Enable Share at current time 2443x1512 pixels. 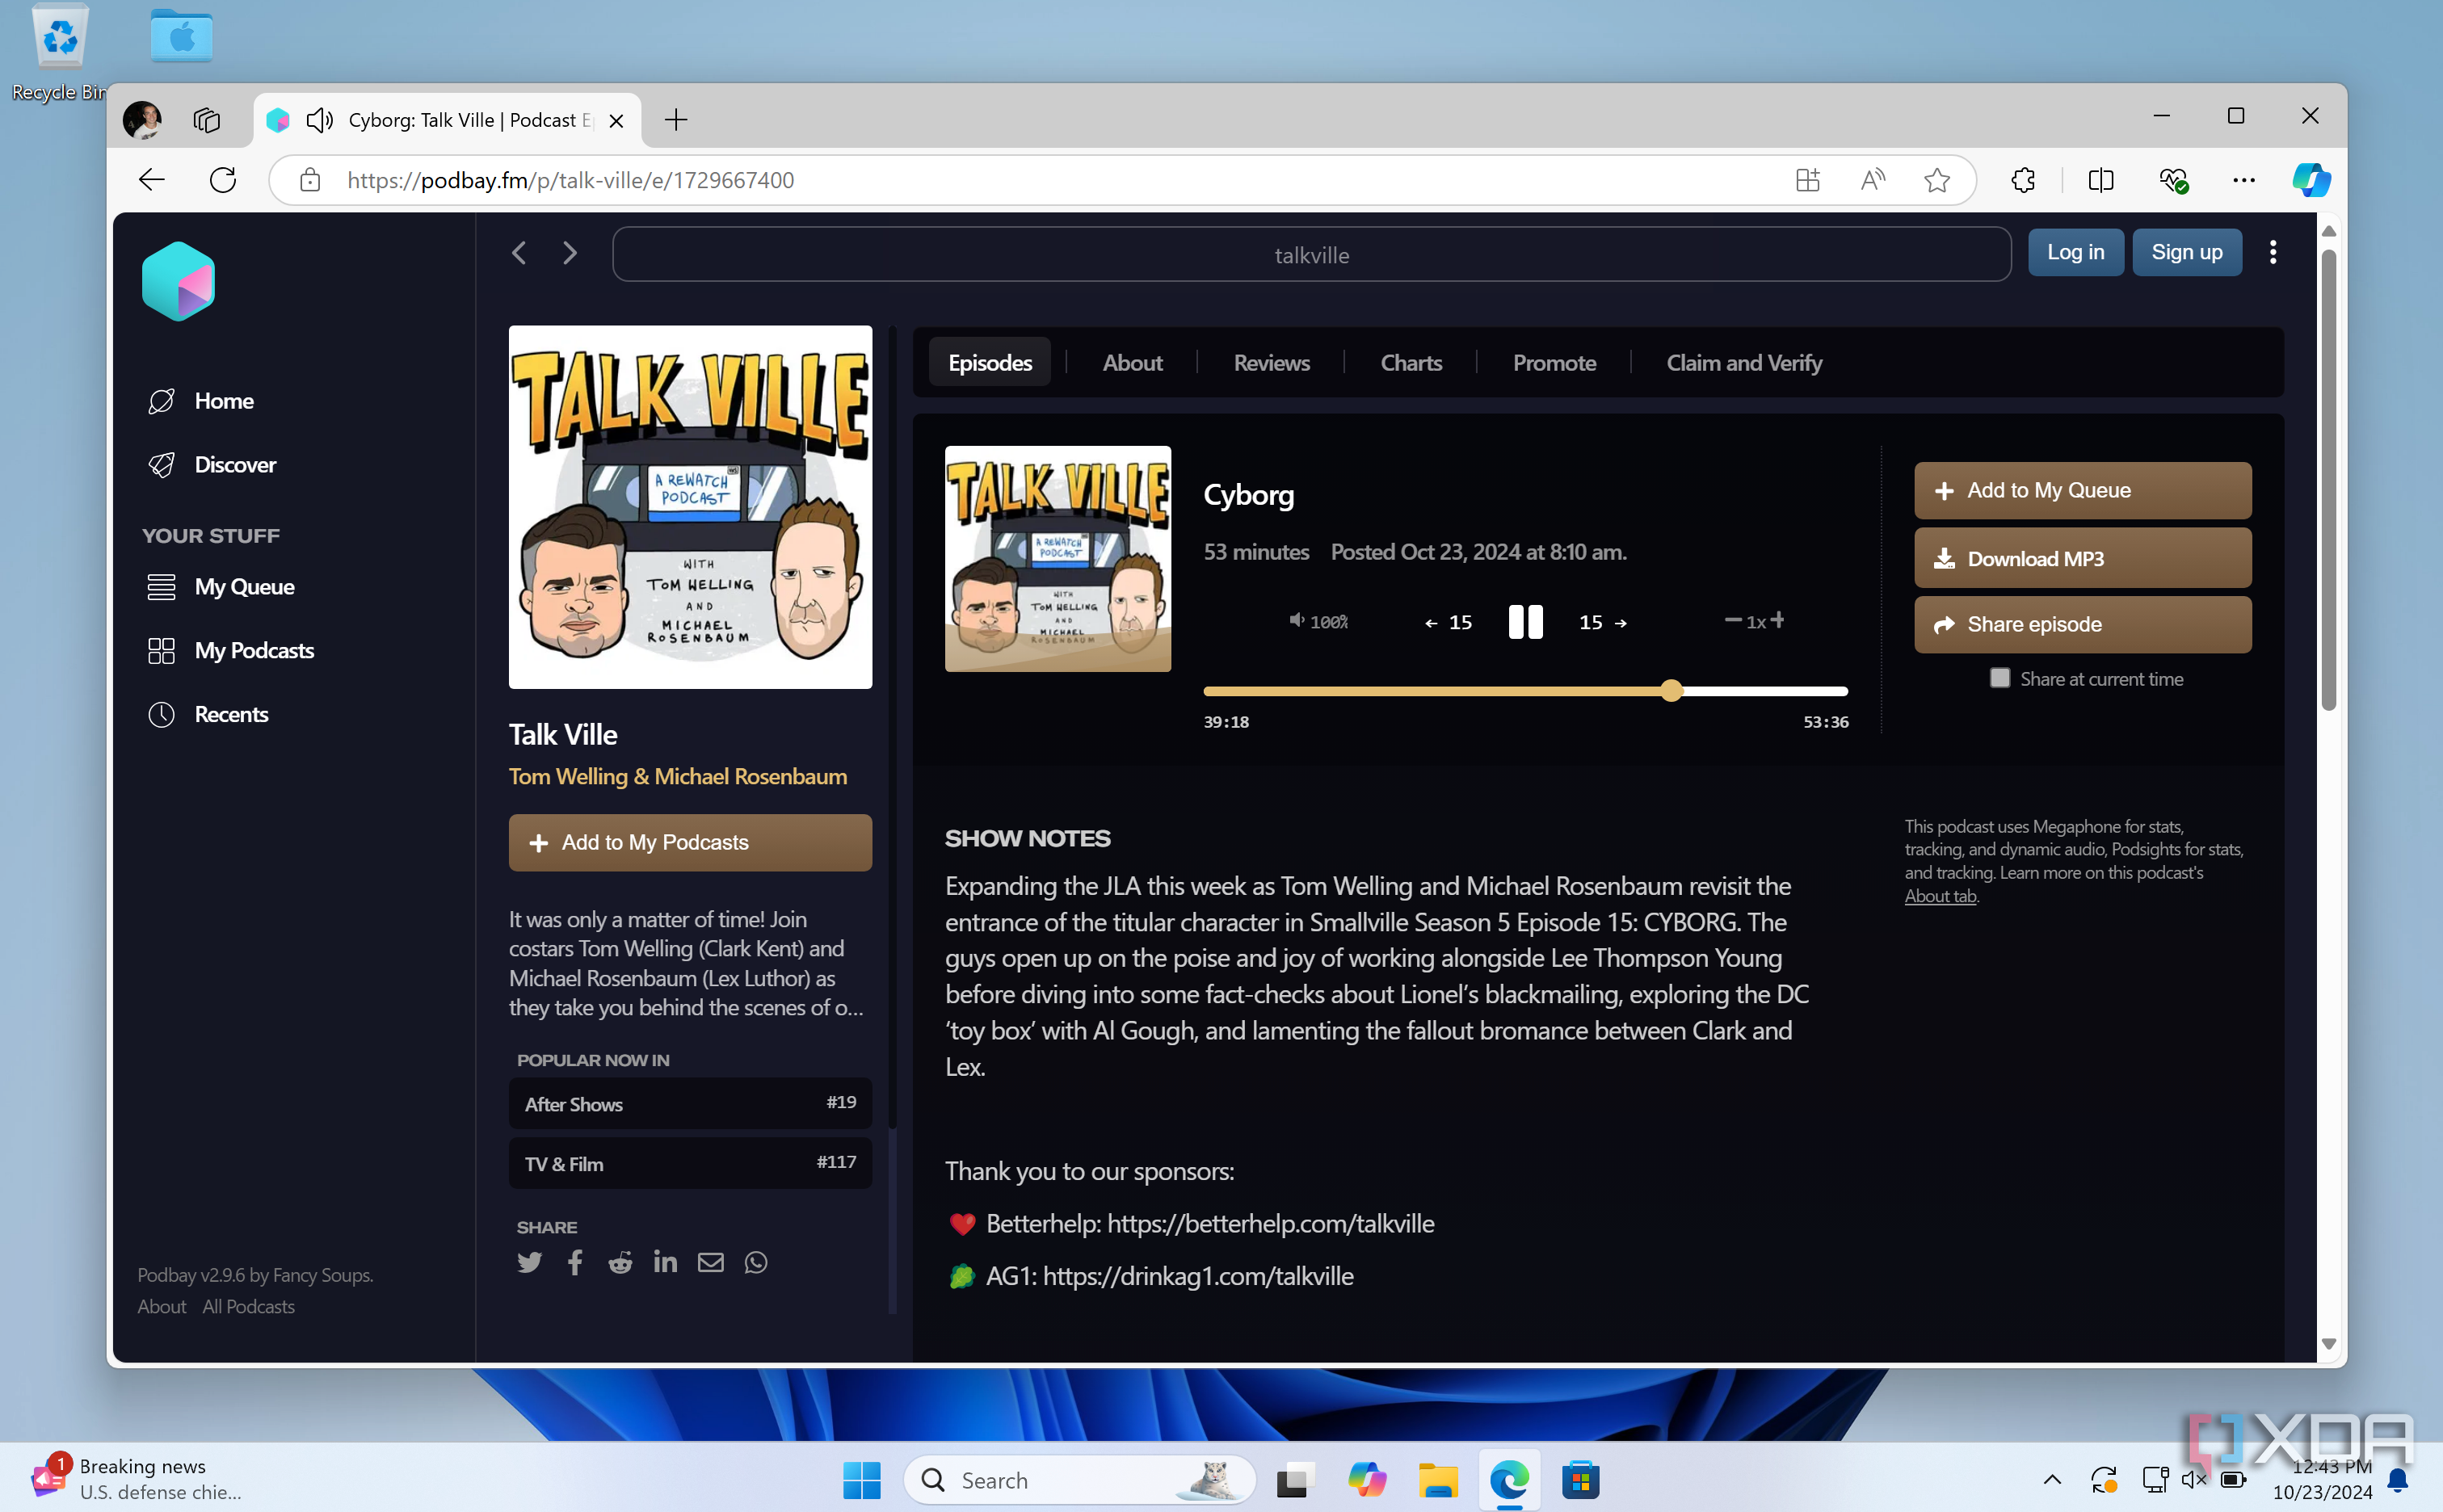tap(1999, 678)
